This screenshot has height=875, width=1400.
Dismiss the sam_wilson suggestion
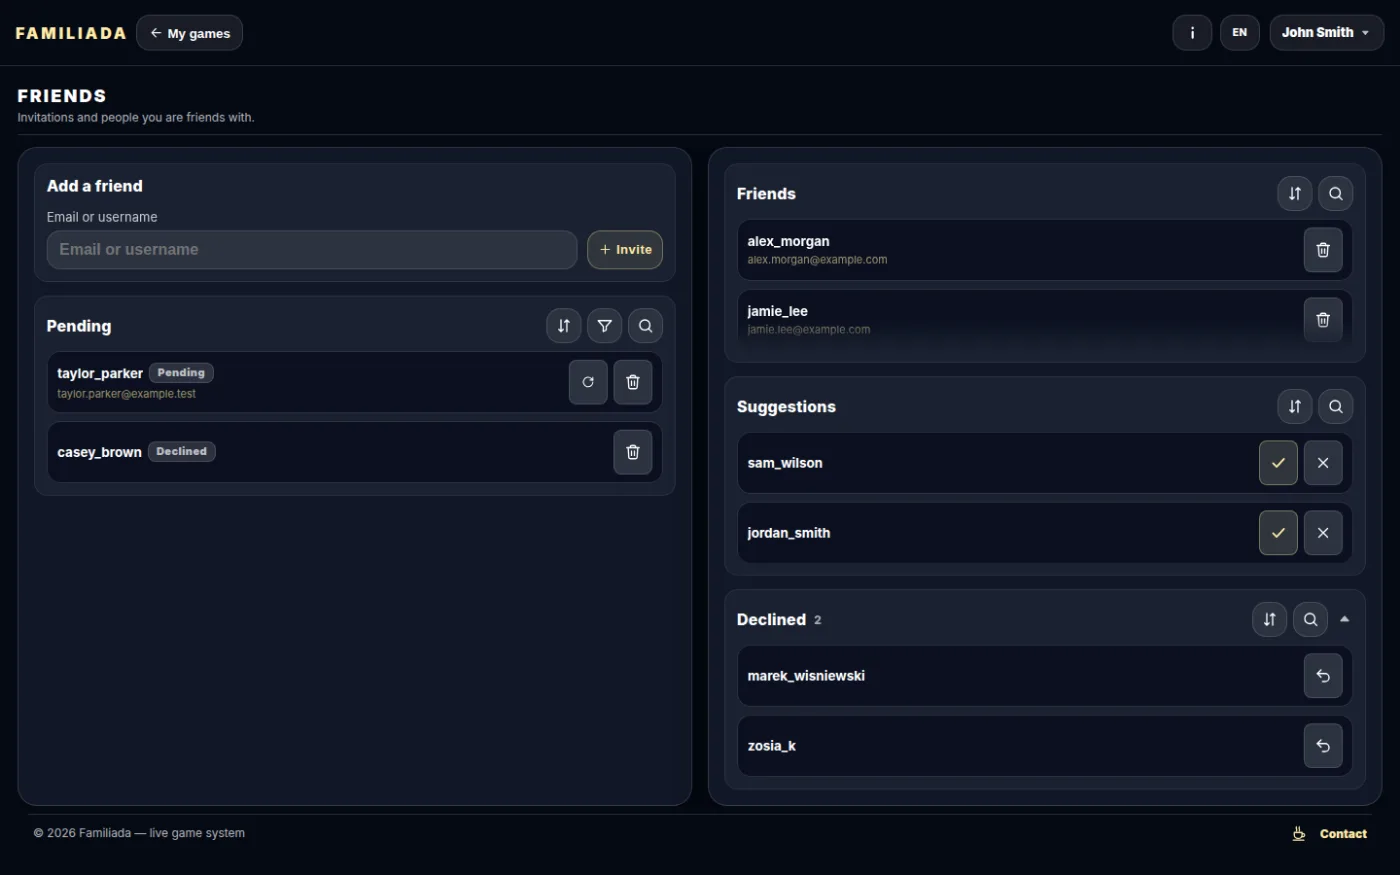point(1323,463)
